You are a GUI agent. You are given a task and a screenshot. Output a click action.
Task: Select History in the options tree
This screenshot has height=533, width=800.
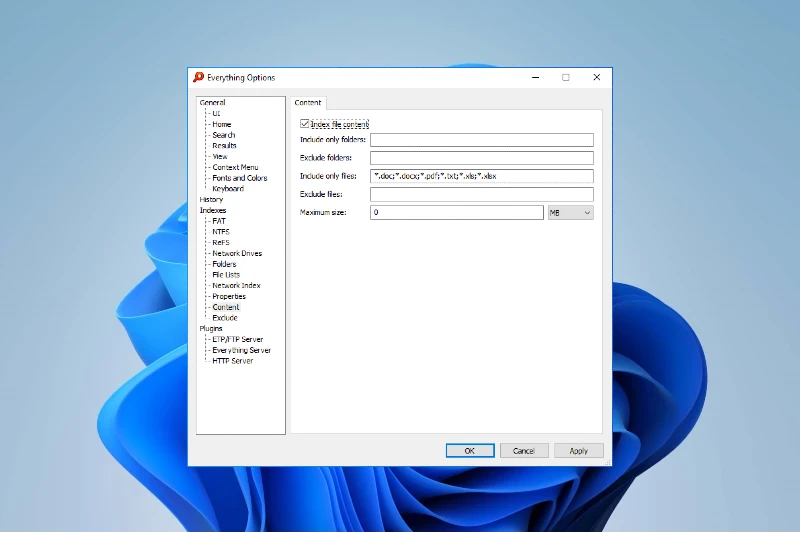point(211,199)
